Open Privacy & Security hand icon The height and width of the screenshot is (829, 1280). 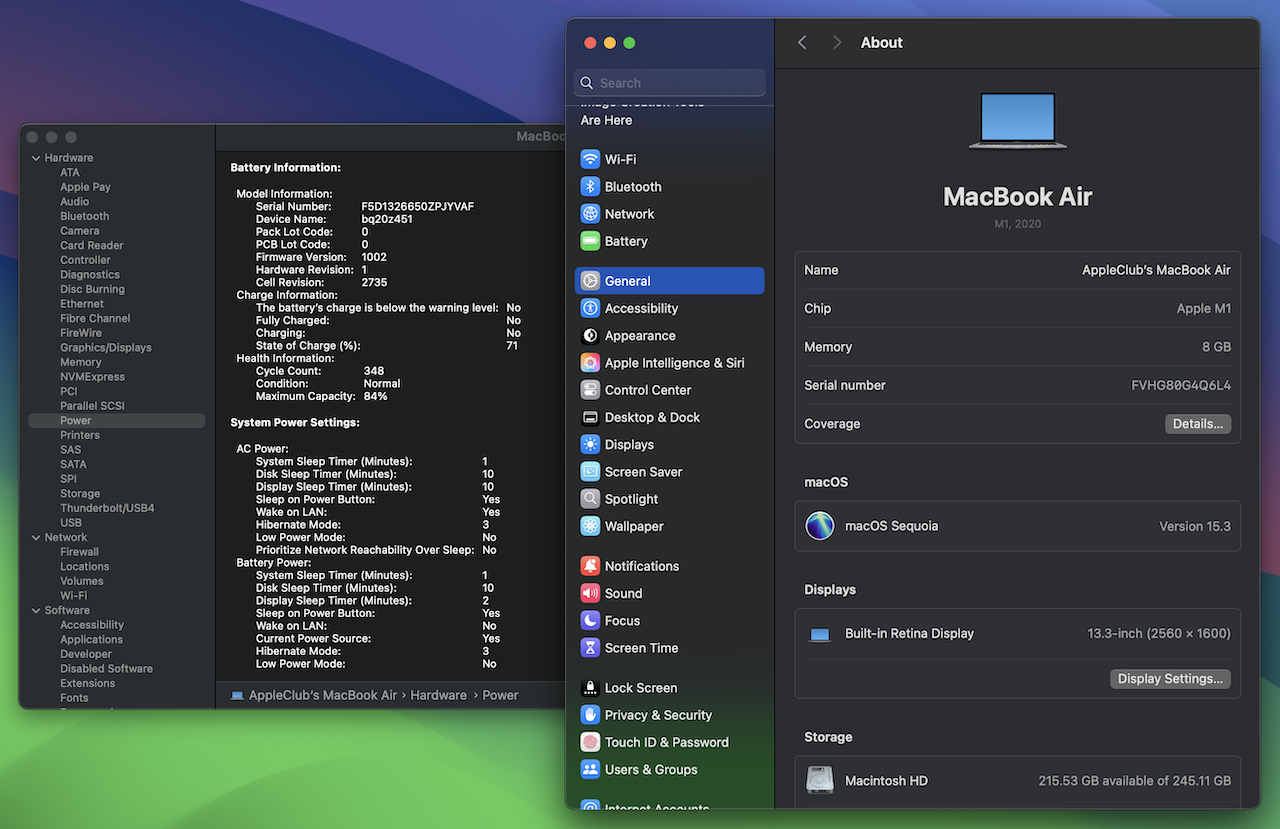[x=590, y=715]
